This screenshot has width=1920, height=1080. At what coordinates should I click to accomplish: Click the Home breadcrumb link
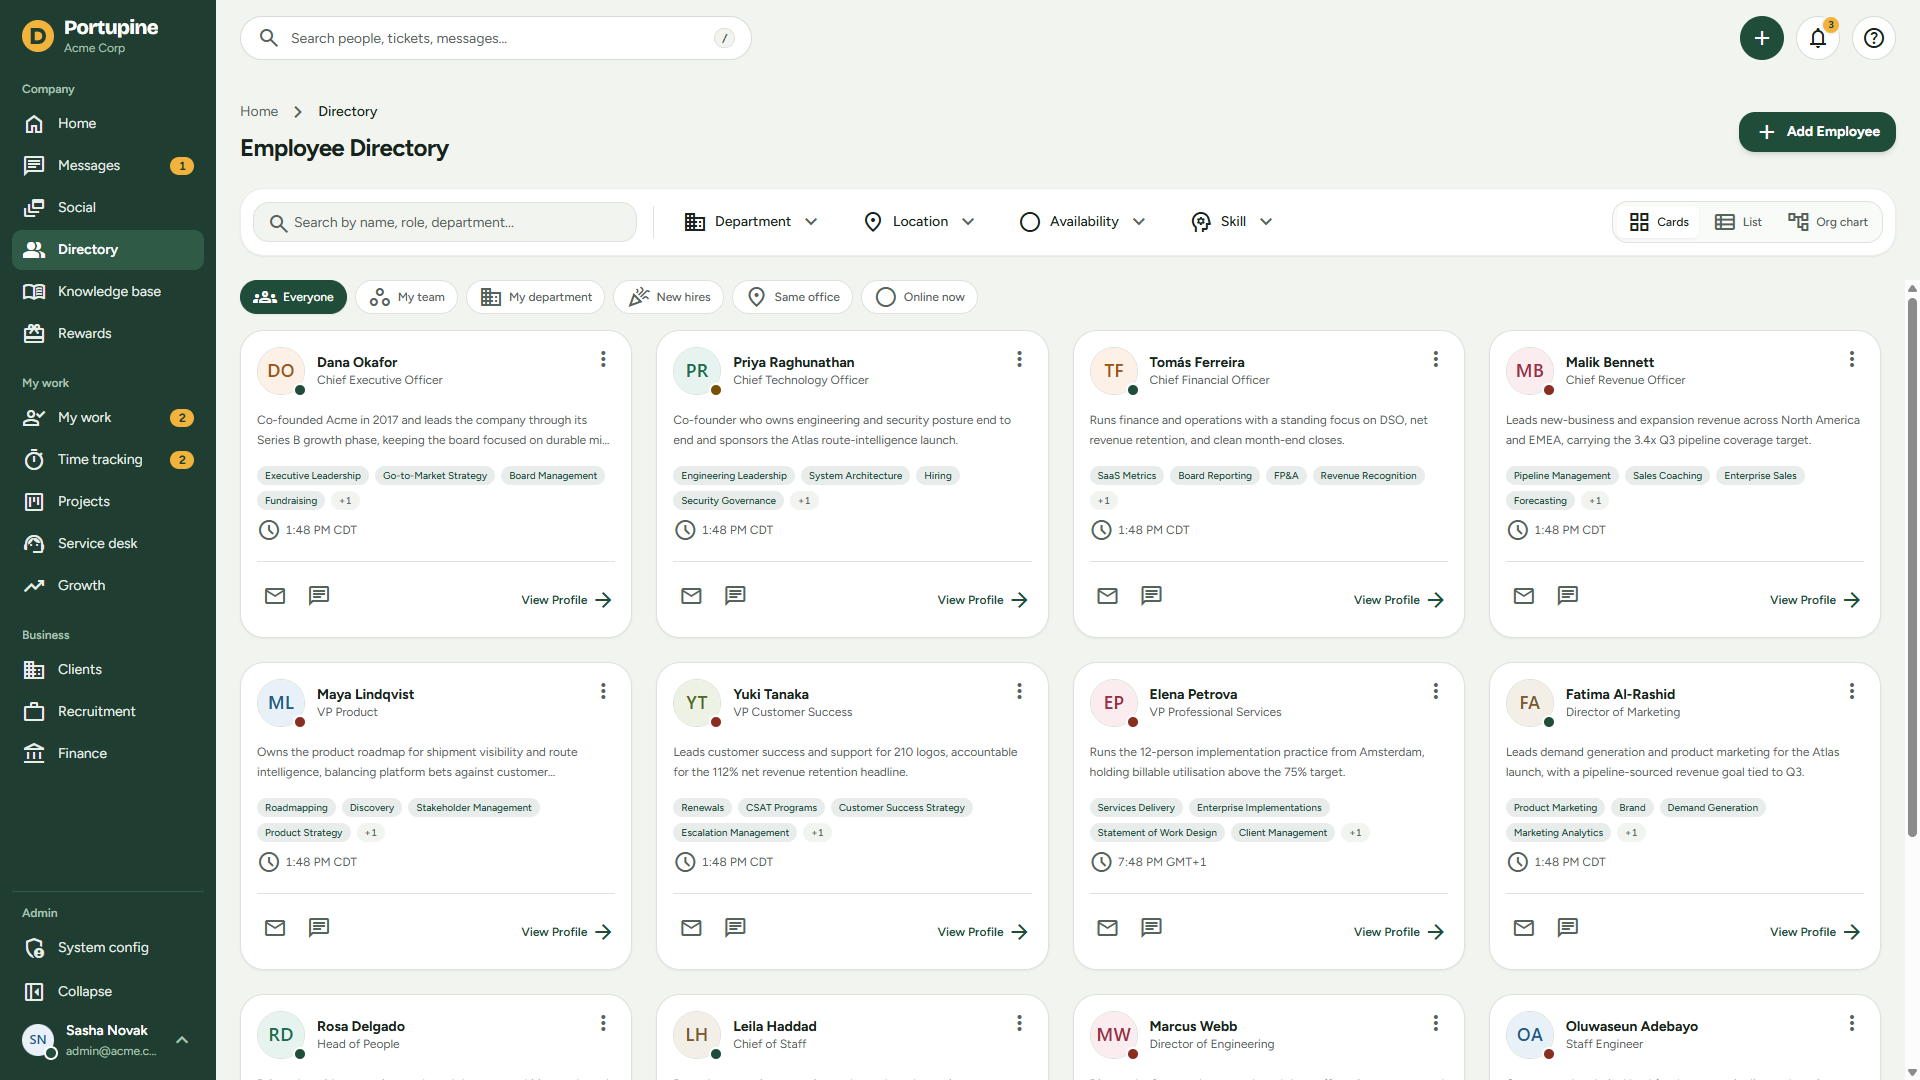pos(259,111)
